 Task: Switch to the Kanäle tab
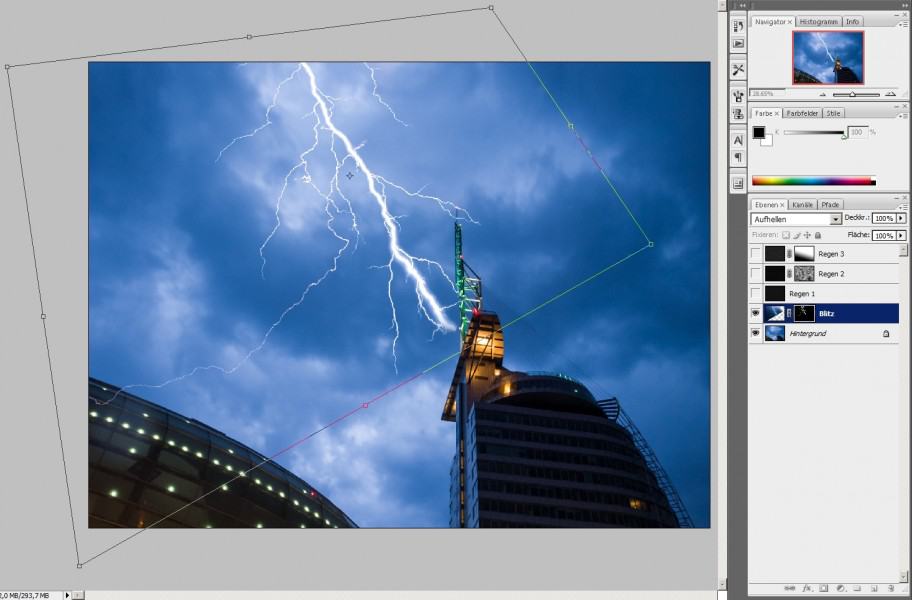coord(801,205)
